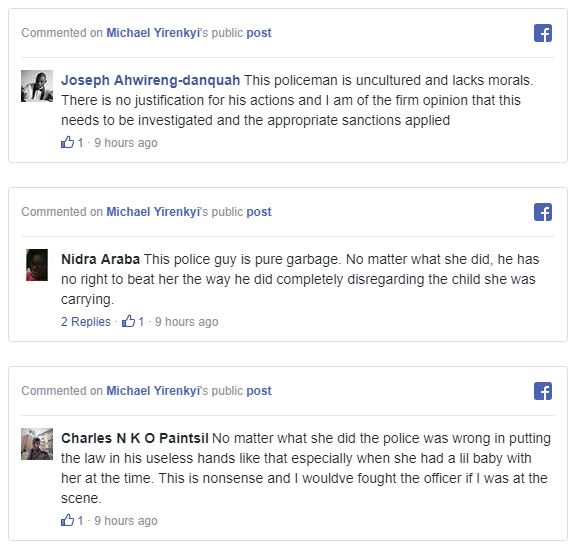Open the public post link in first card
Screen dimensions: 586x551
point(259,33)
